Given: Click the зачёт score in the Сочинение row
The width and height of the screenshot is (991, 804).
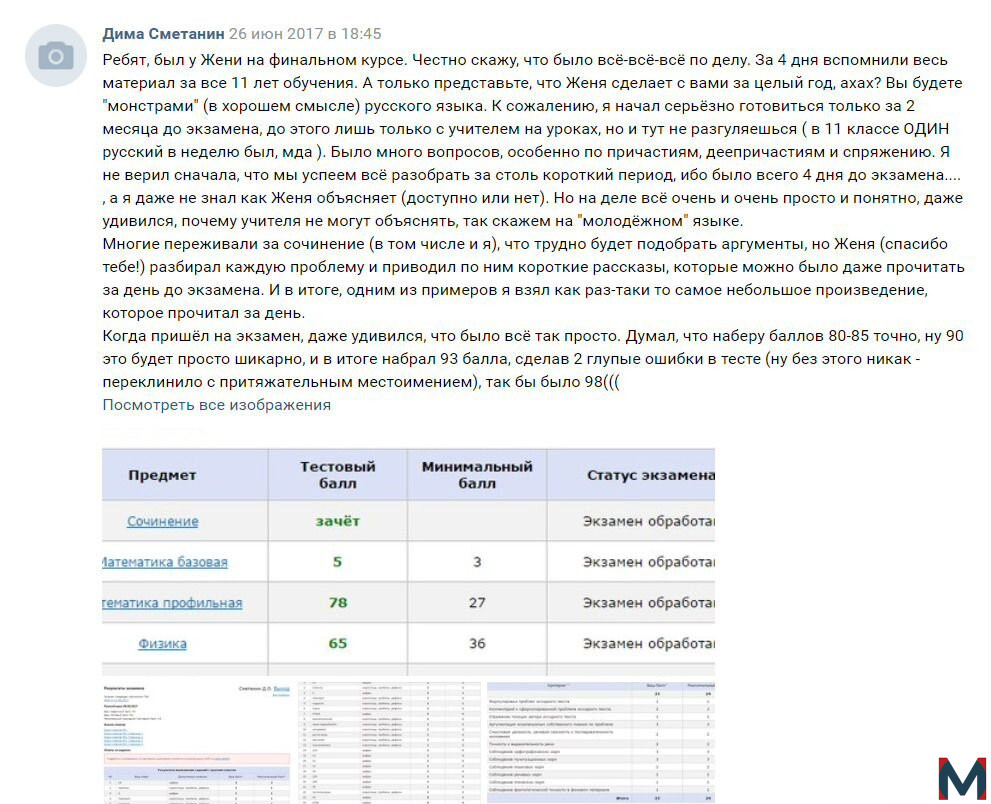Looking at the screenshot, I should (337, 521).
